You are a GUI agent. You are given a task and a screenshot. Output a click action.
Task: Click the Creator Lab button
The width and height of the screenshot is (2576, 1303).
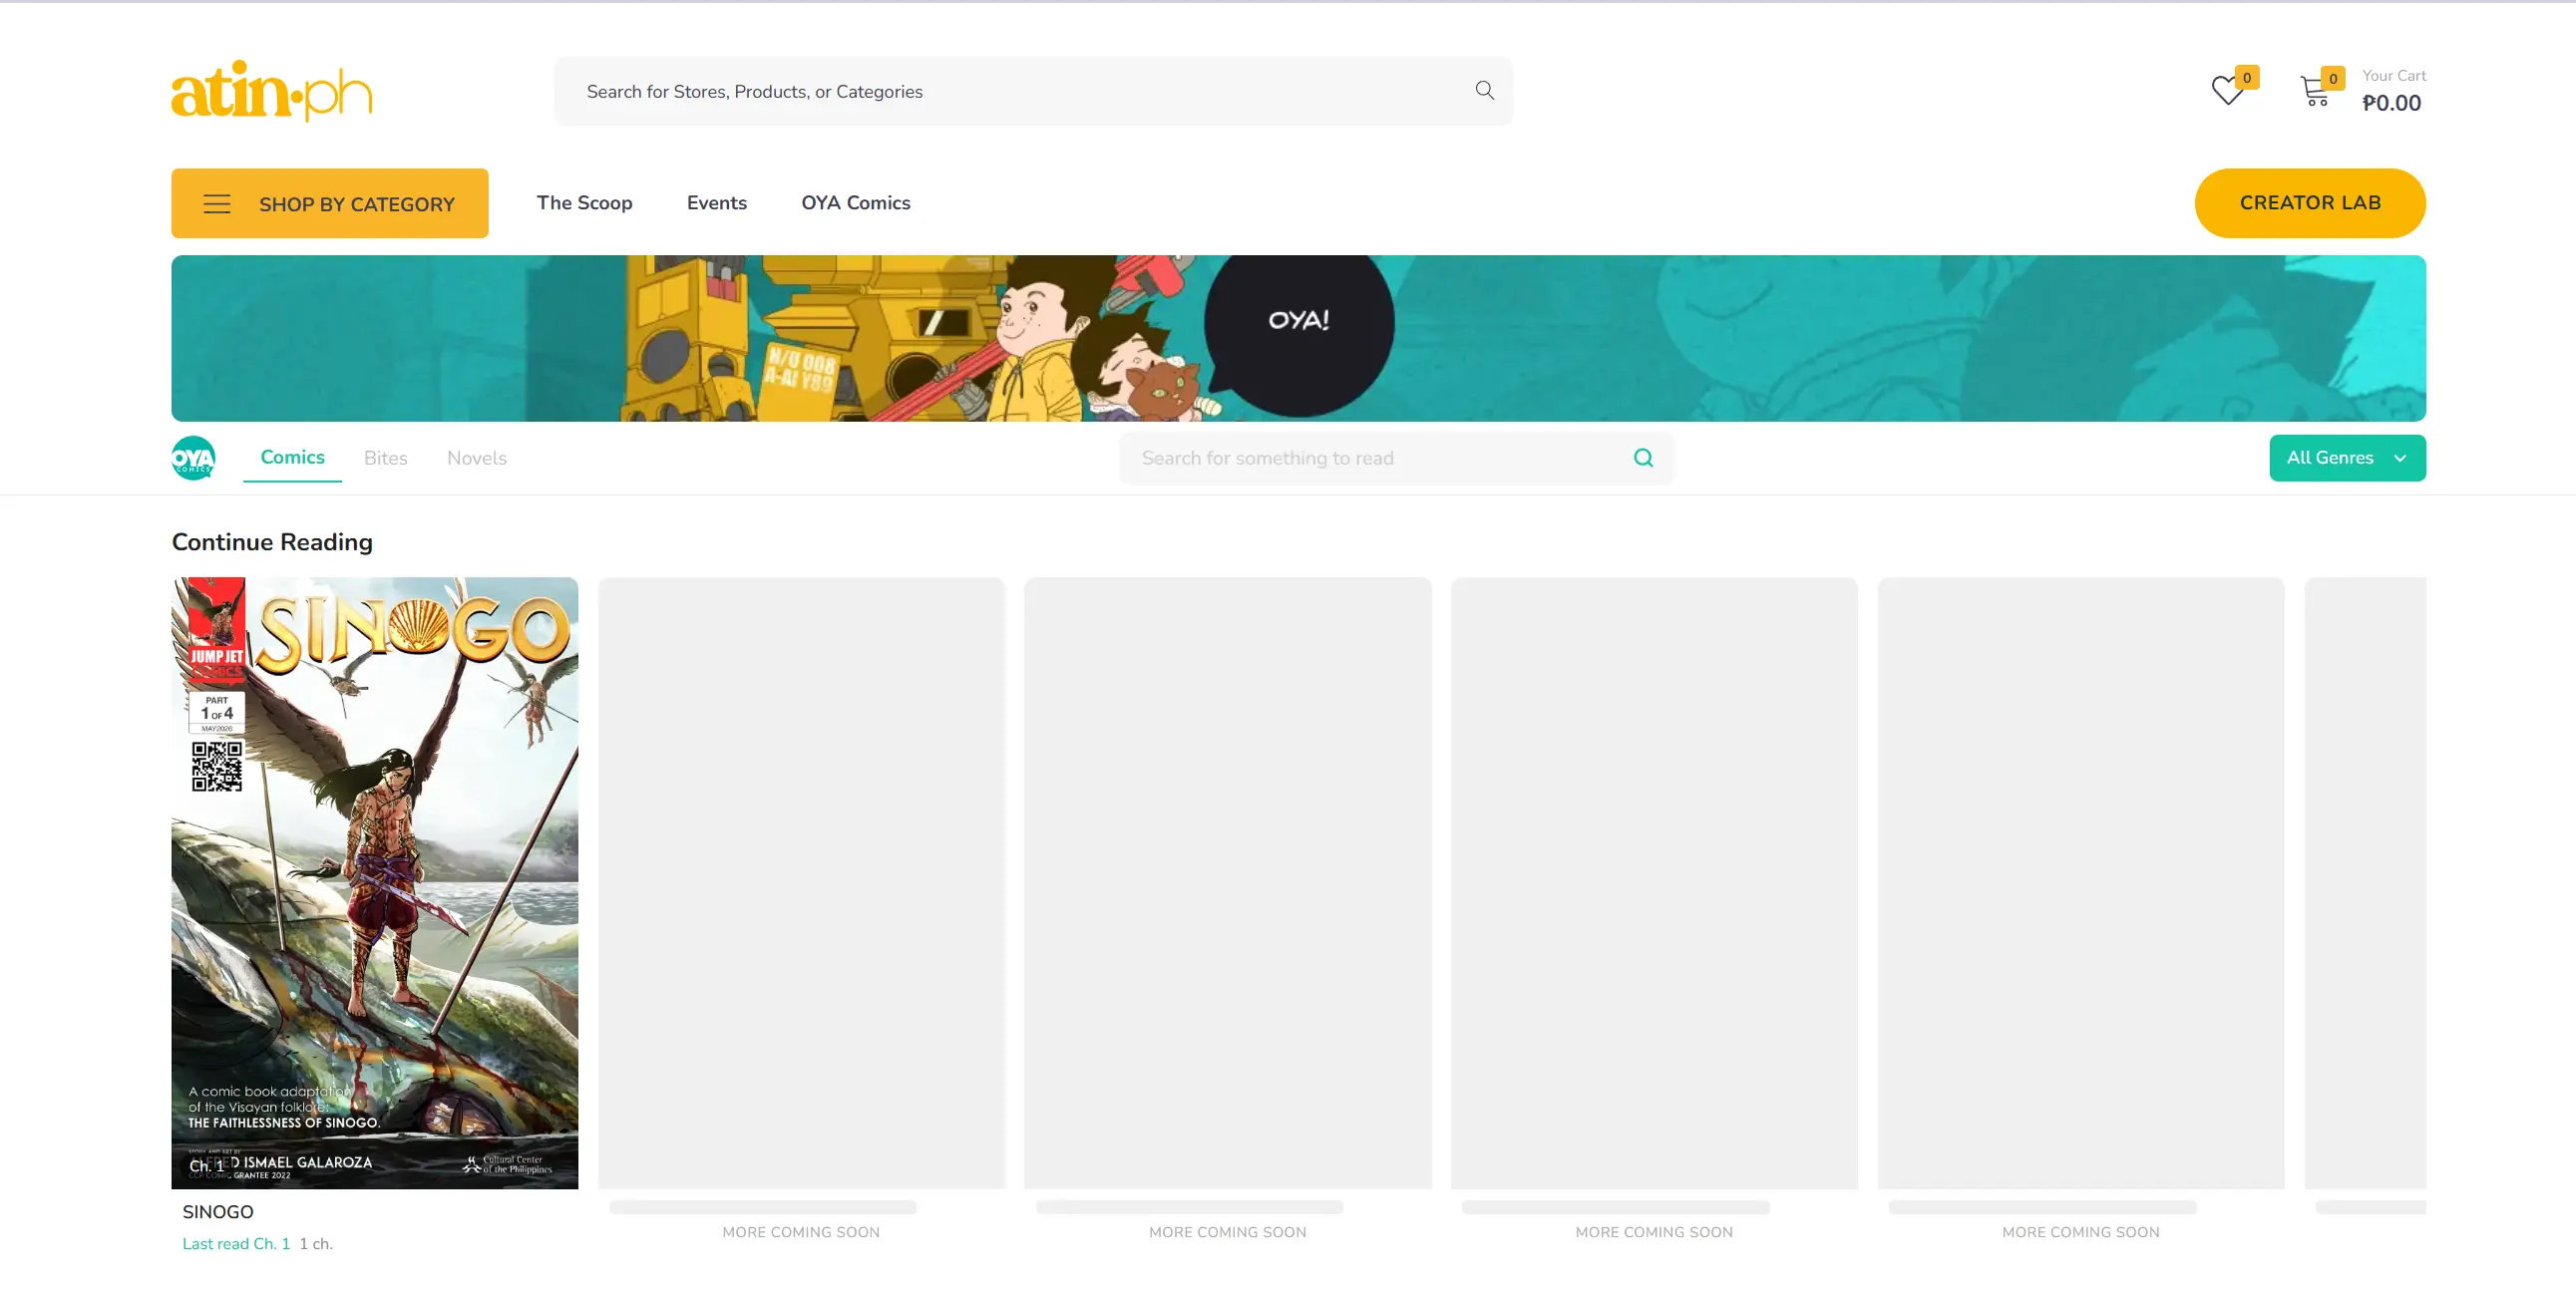point(2309,203)
